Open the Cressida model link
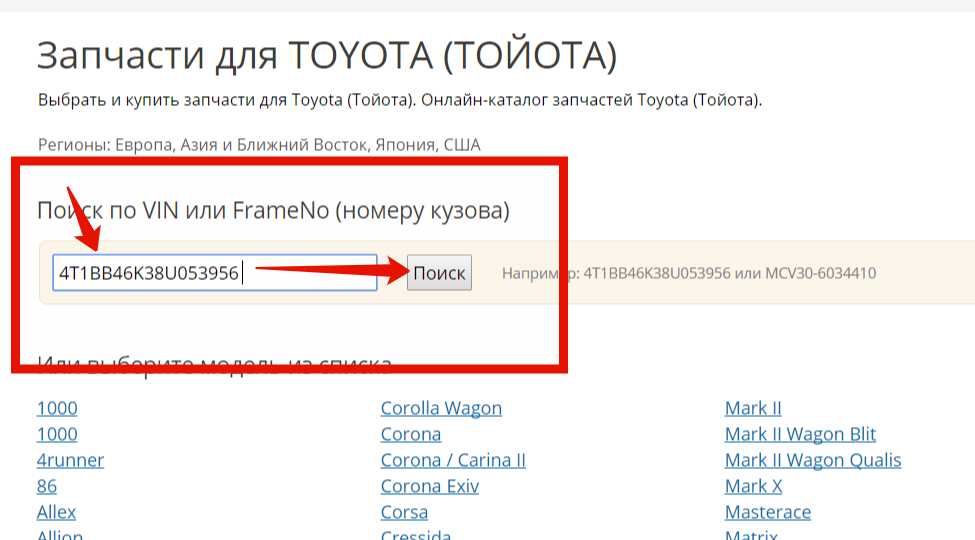Screen dimensions: 975x540 [415, 535]
